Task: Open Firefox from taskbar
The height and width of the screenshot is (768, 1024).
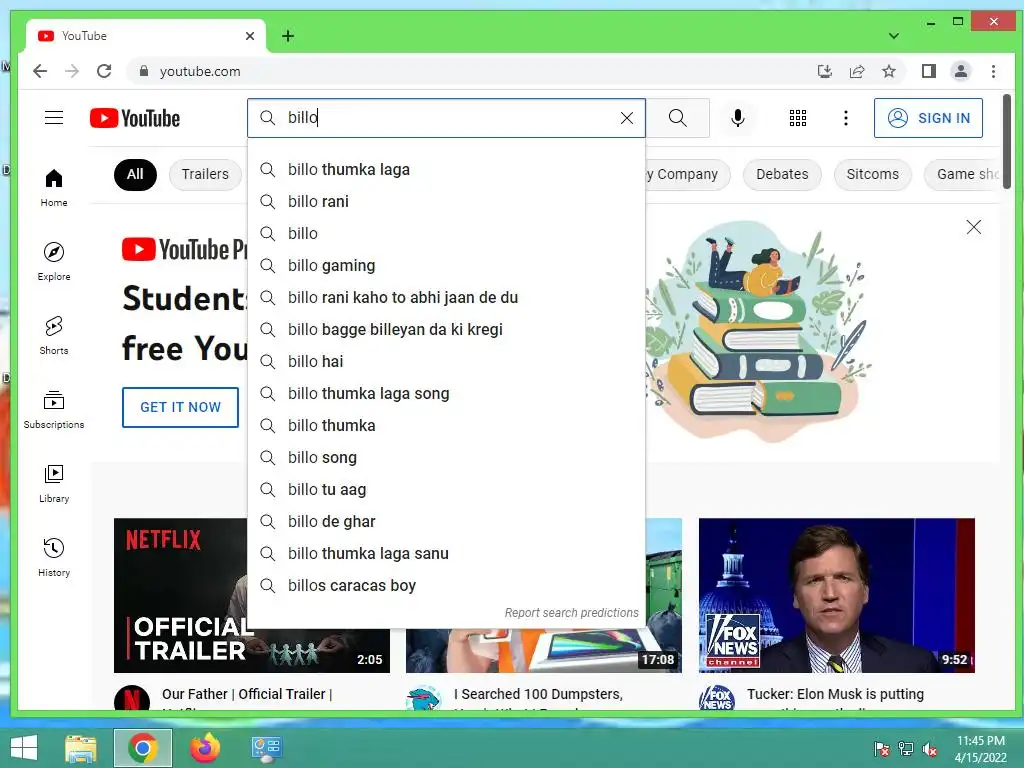Action: click(205, 748)
